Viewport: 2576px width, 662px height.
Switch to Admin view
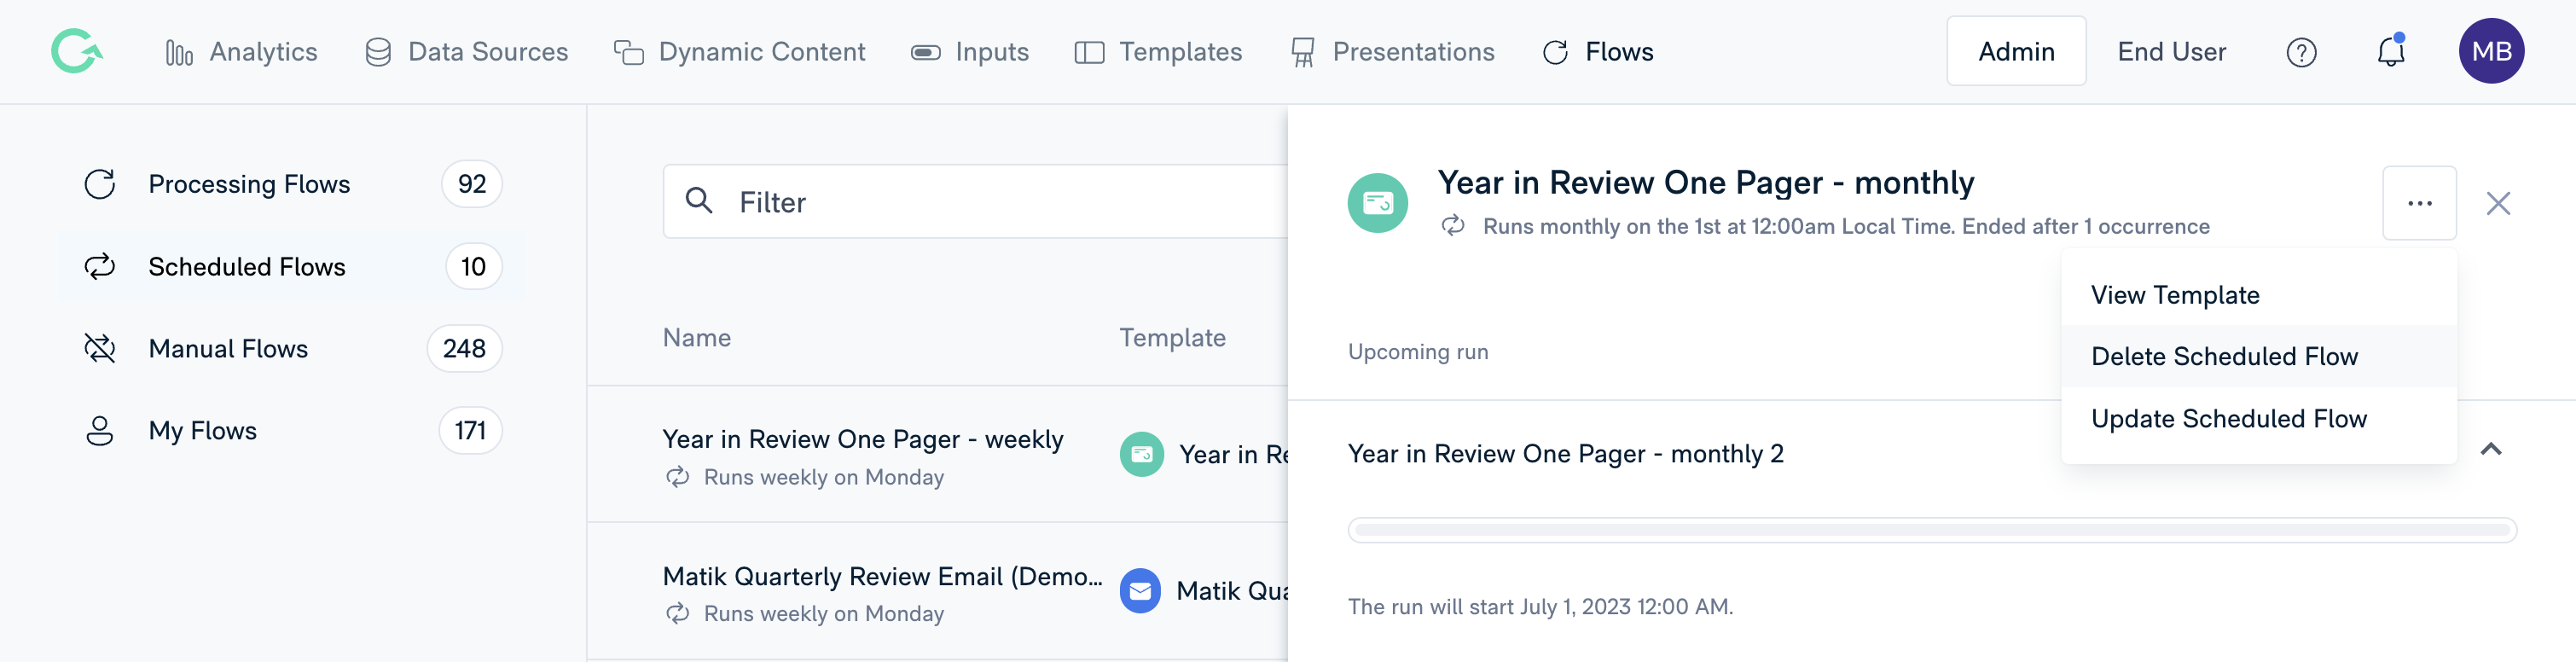[2016, 51]
